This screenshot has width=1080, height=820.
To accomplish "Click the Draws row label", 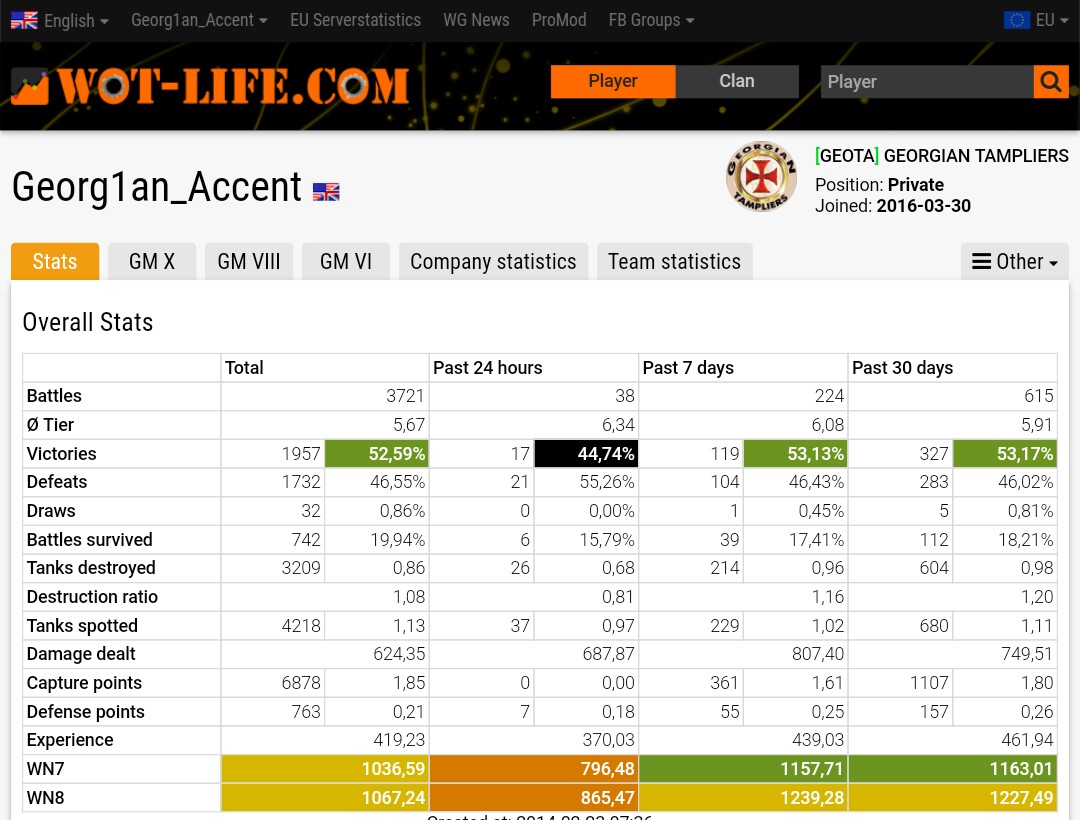I will click(51, 511).
